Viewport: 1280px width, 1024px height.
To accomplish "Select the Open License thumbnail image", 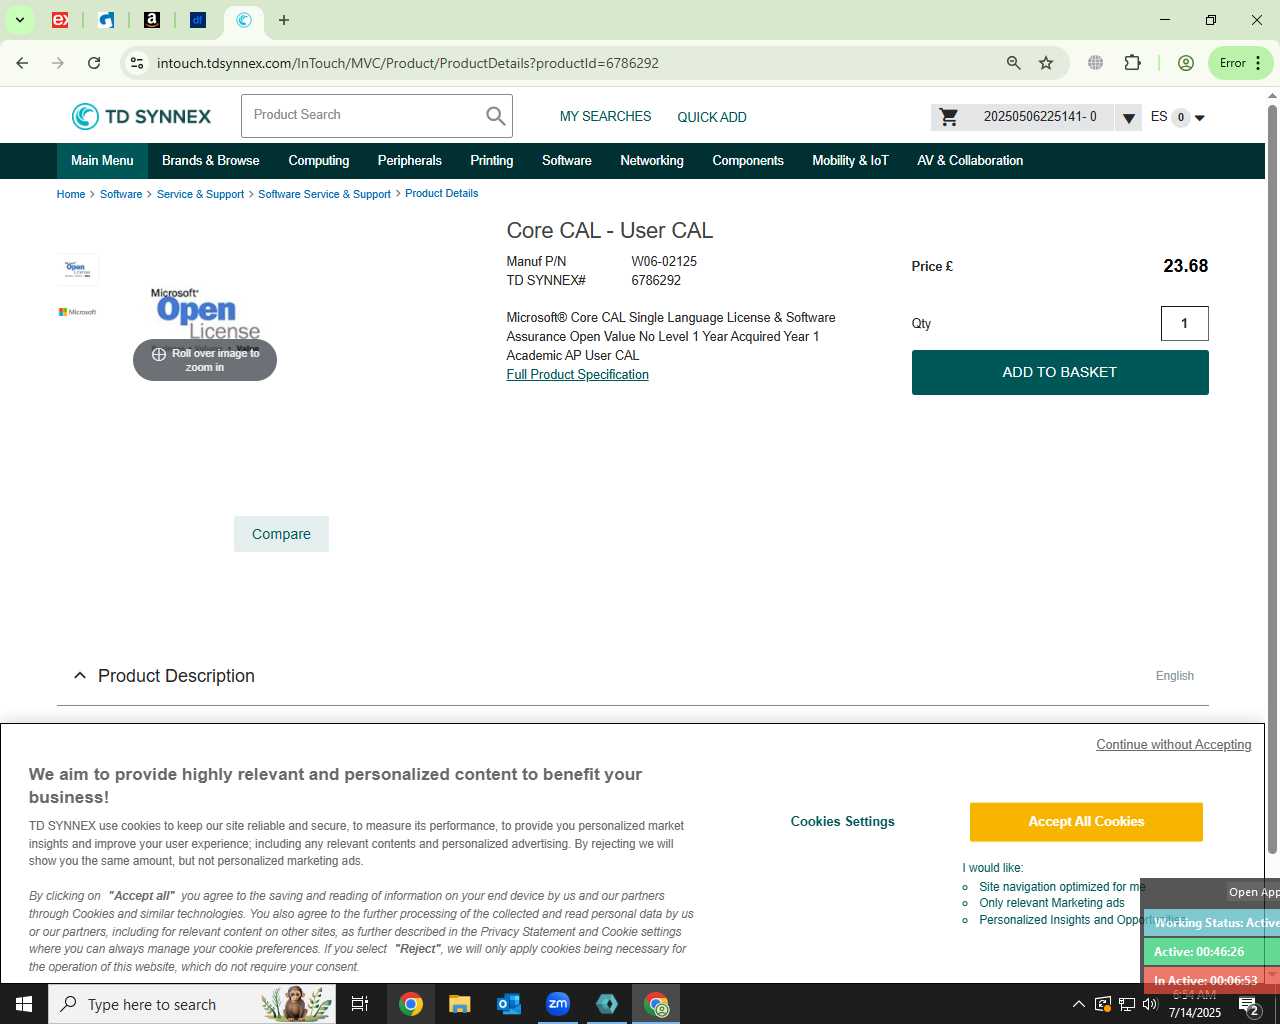I will point(78,270).
